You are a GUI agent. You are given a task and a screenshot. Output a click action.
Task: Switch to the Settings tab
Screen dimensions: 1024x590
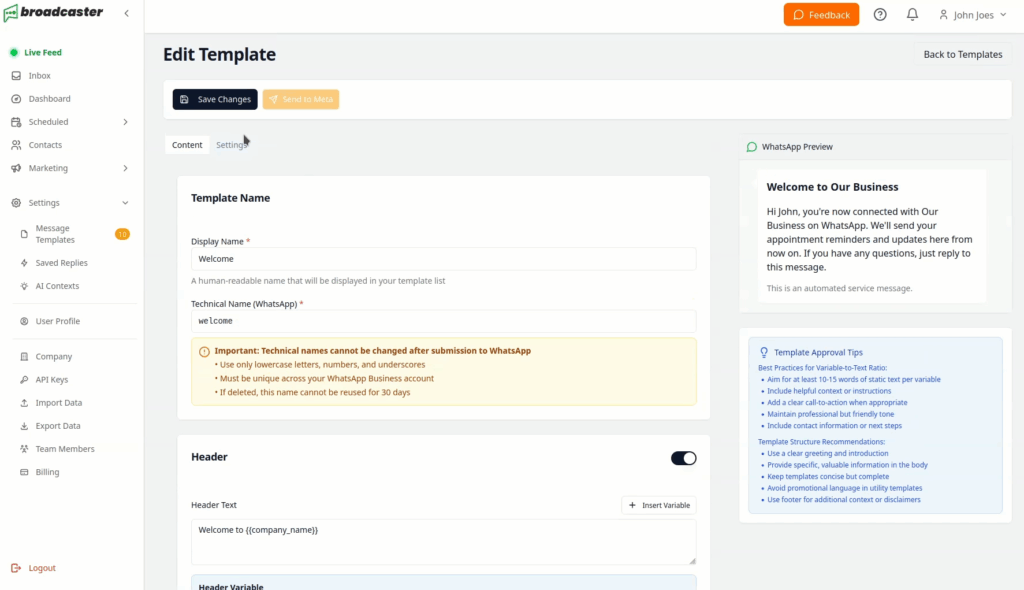click(x=232, y=145)
